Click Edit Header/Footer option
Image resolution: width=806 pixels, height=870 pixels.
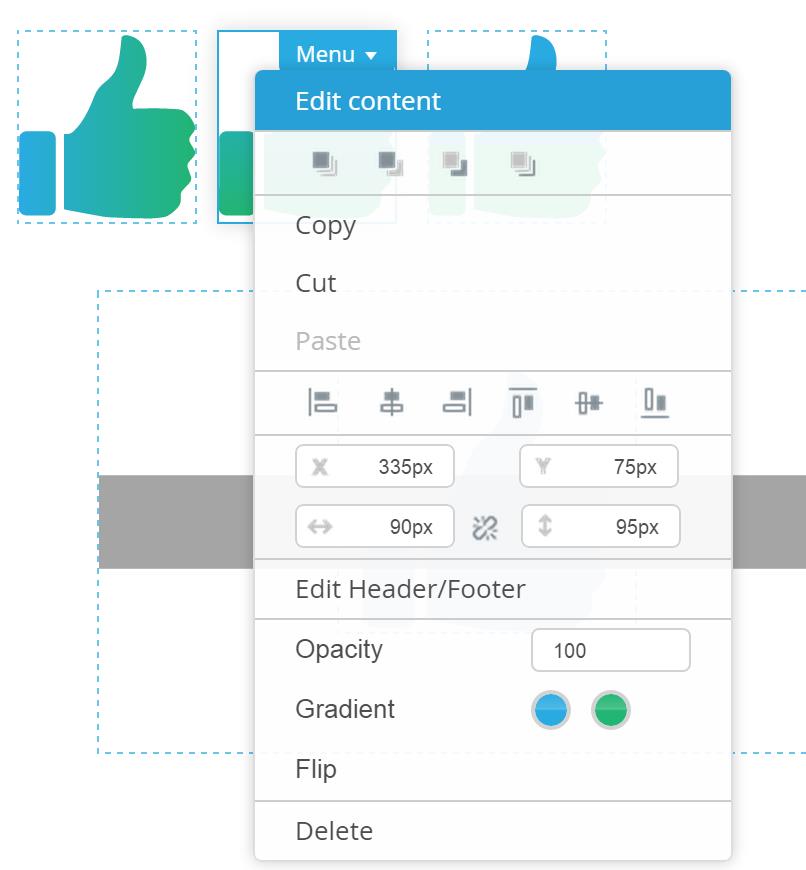[410, 589]
